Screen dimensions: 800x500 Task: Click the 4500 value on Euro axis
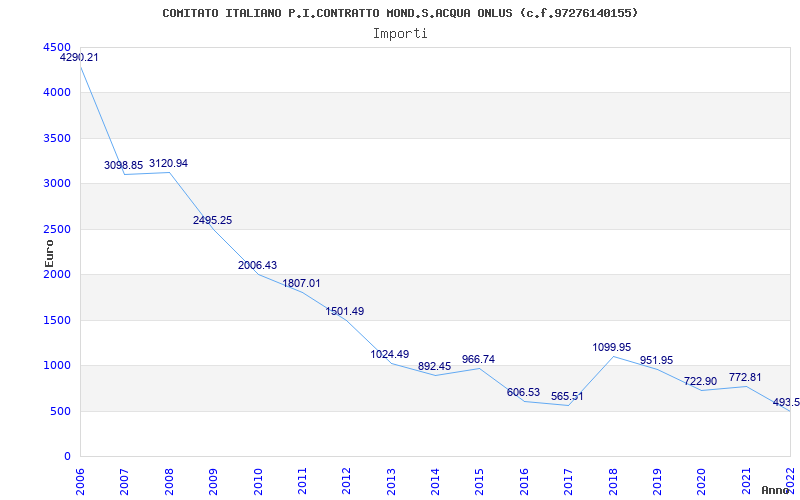[x=57, y=47]
